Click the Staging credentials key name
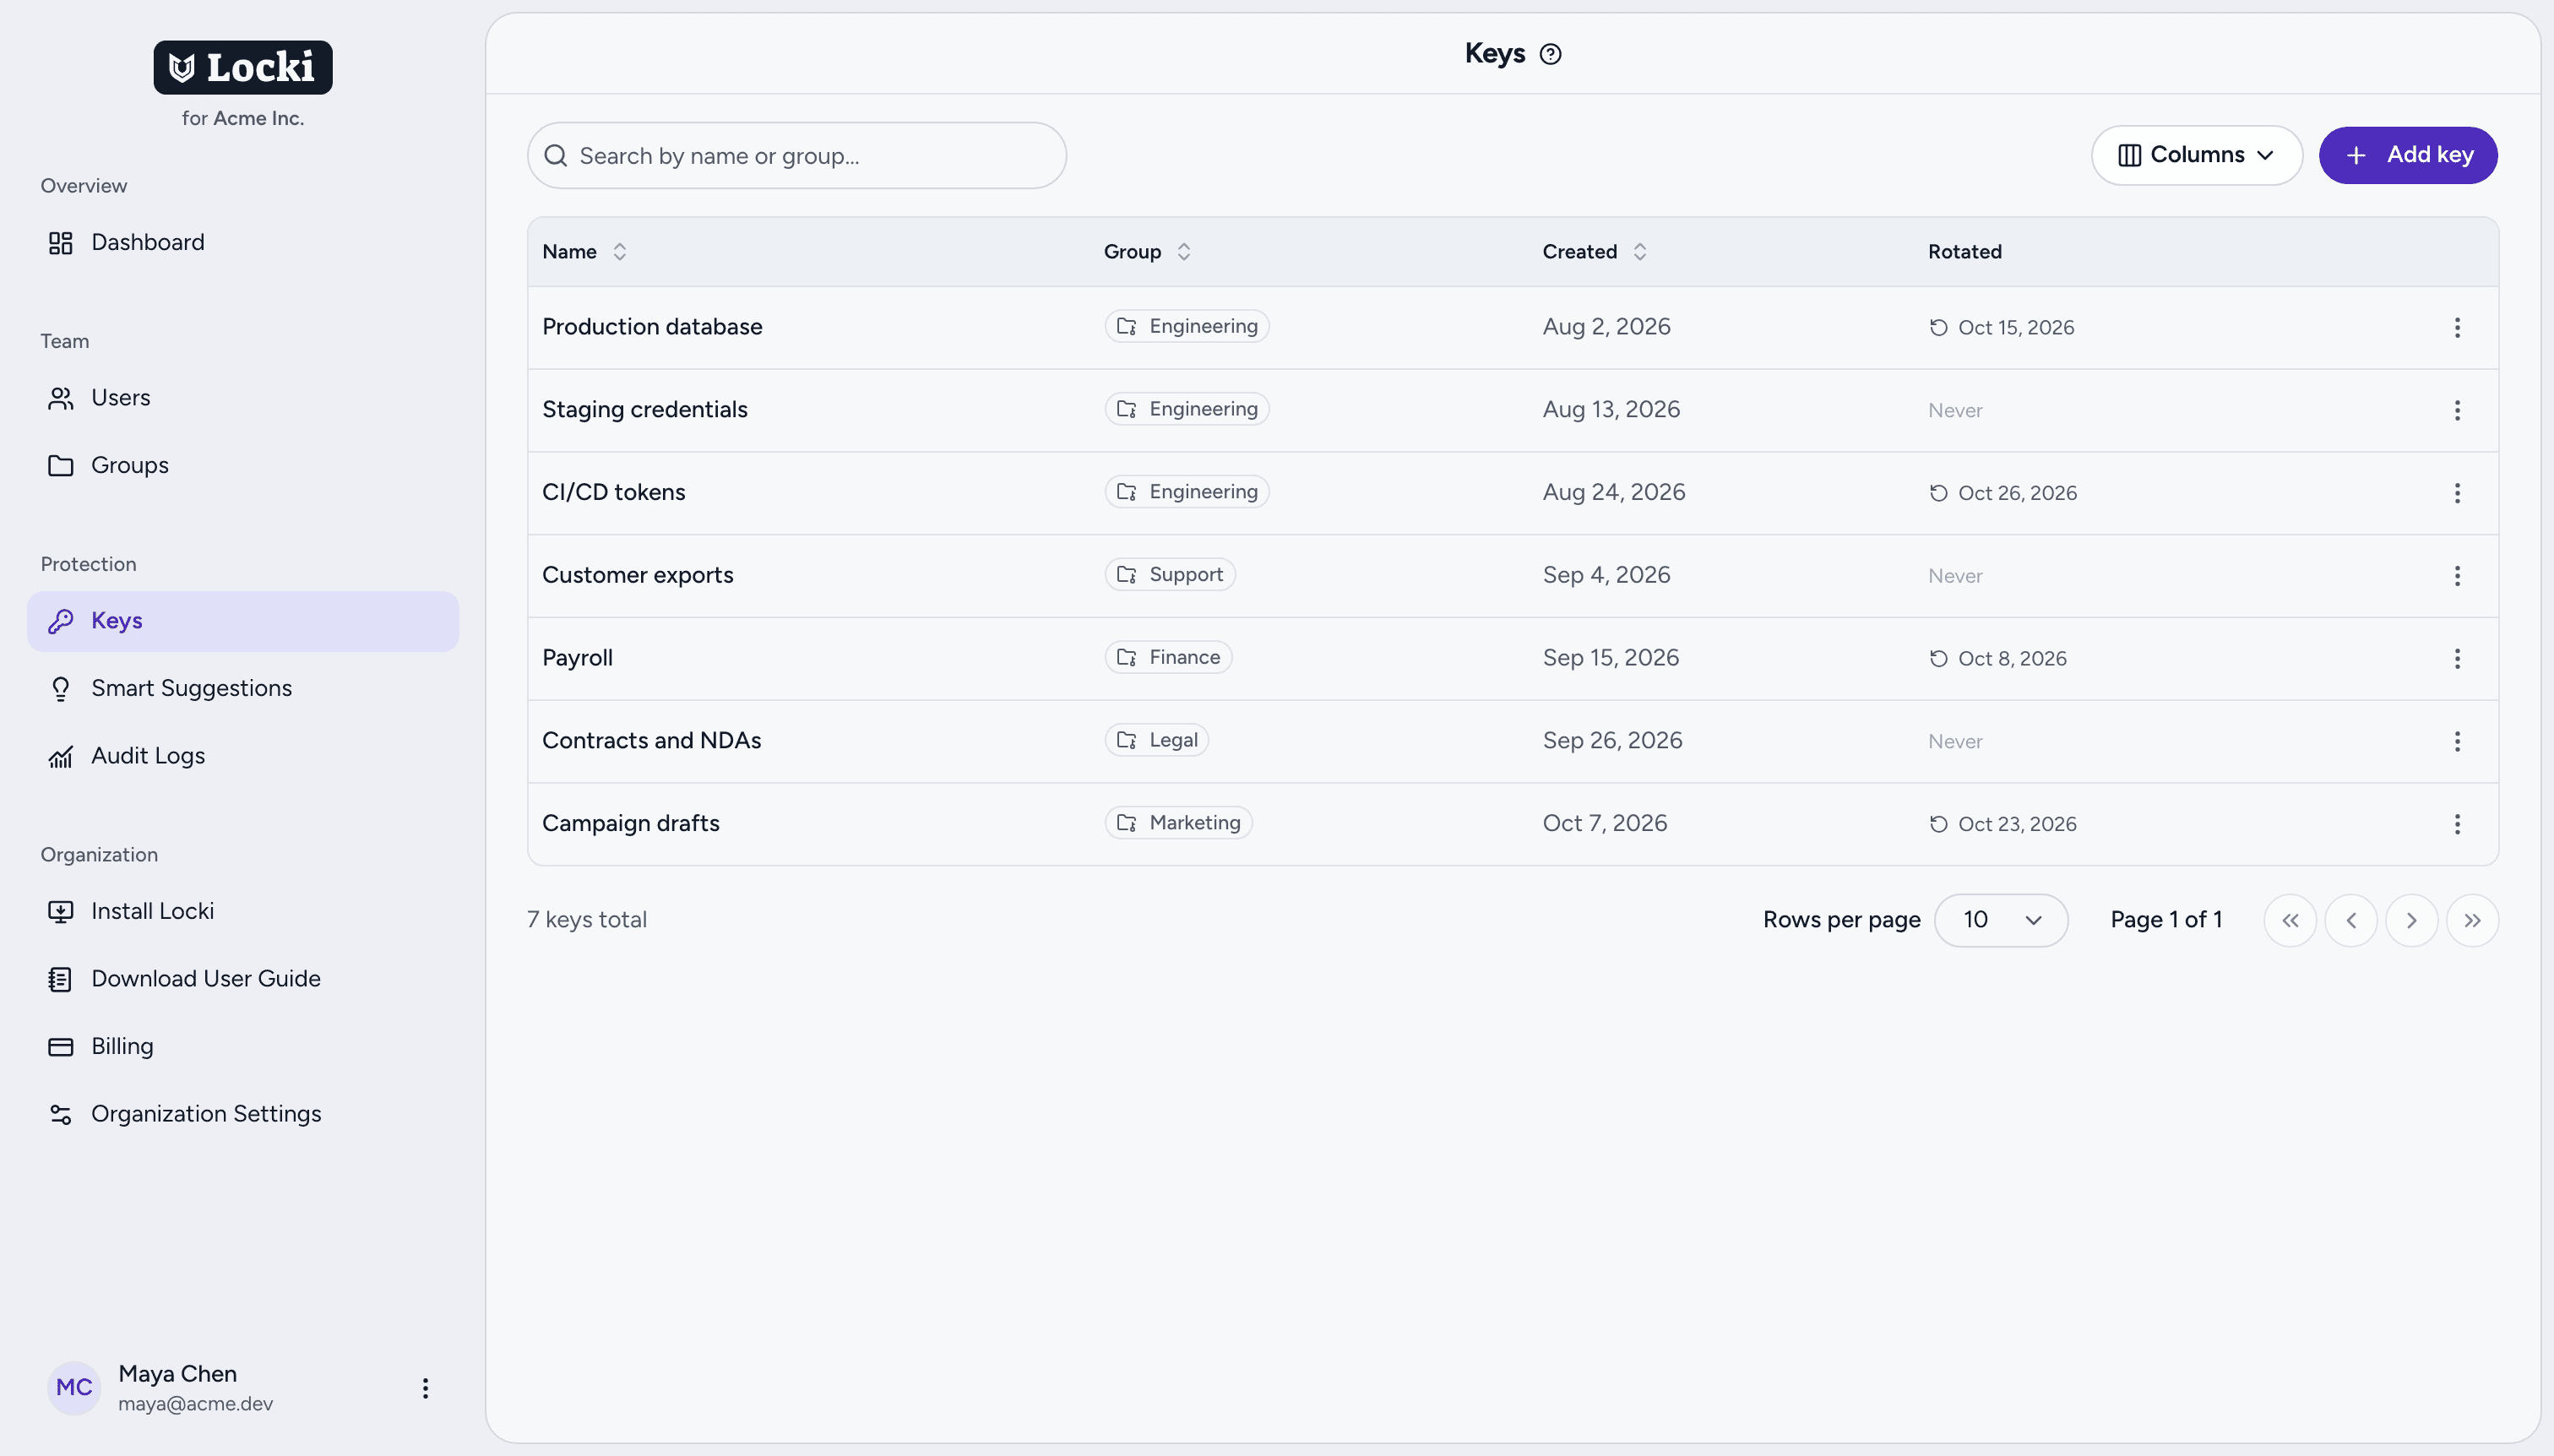This screenshot has width=2554, height=1456. tap(645, 410)
